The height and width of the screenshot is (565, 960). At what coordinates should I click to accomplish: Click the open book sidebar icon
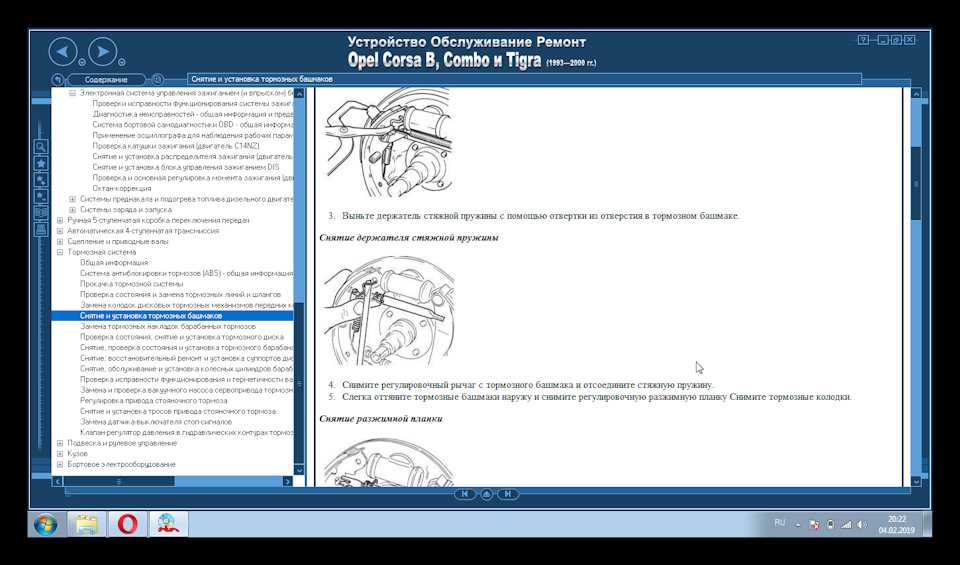coord(40,213)
